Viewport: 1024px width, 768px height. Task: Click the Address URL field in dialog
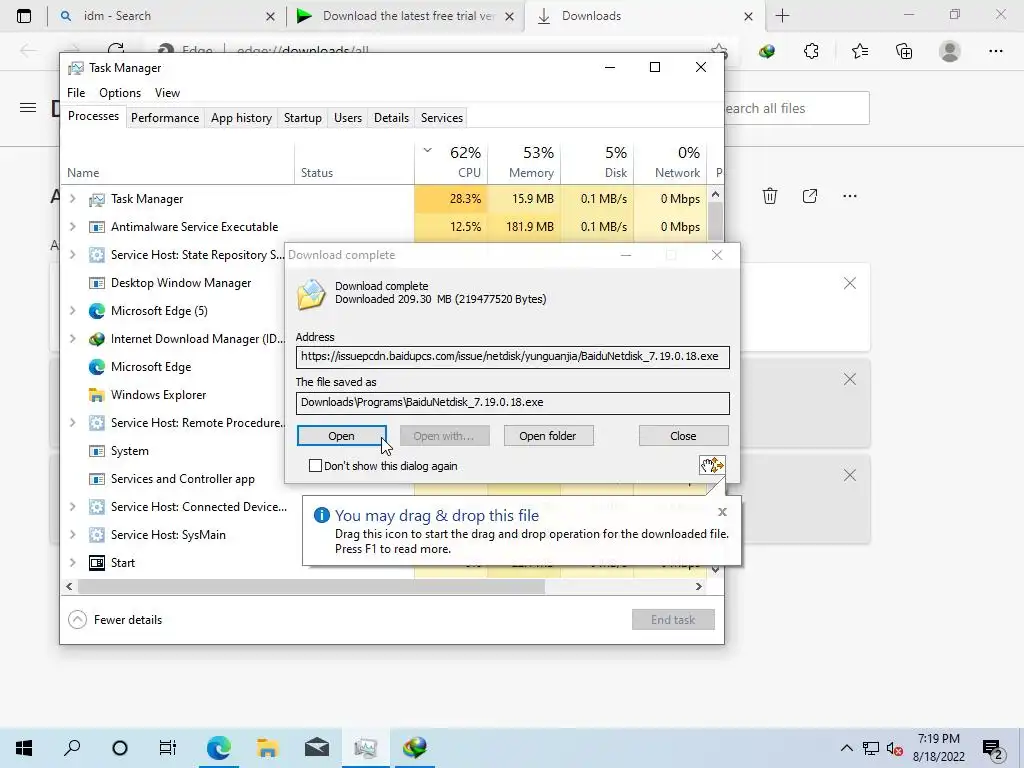point(513,357)
